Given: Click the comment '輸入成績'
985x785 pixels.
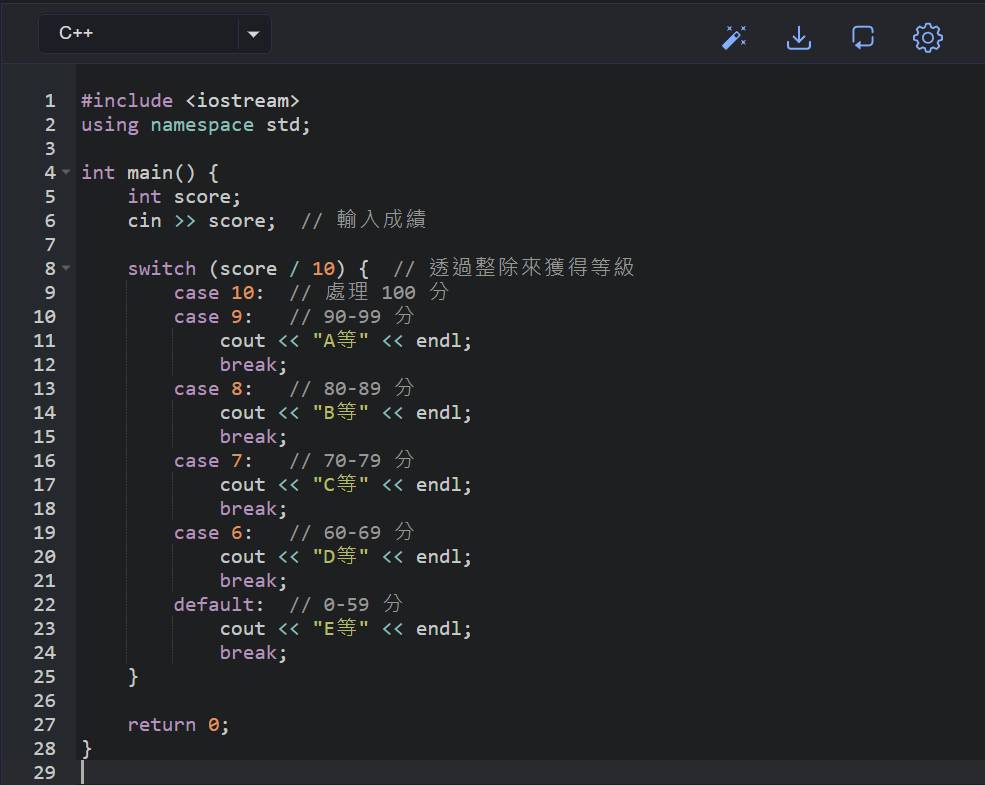Looking at the screenshot, I should pyautogui.click(x=381, y=219).
